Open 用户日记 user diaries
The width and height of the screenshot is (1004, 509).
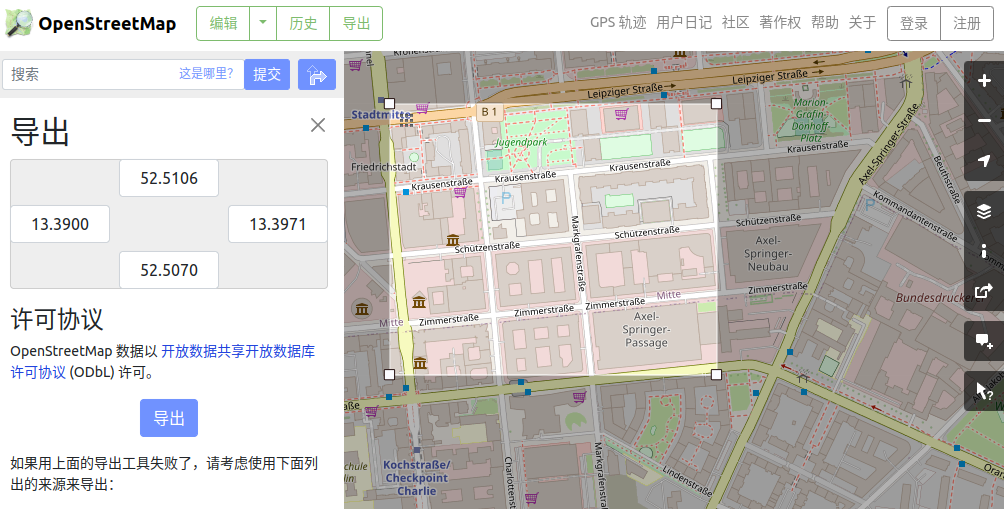(x=684, y=22)
